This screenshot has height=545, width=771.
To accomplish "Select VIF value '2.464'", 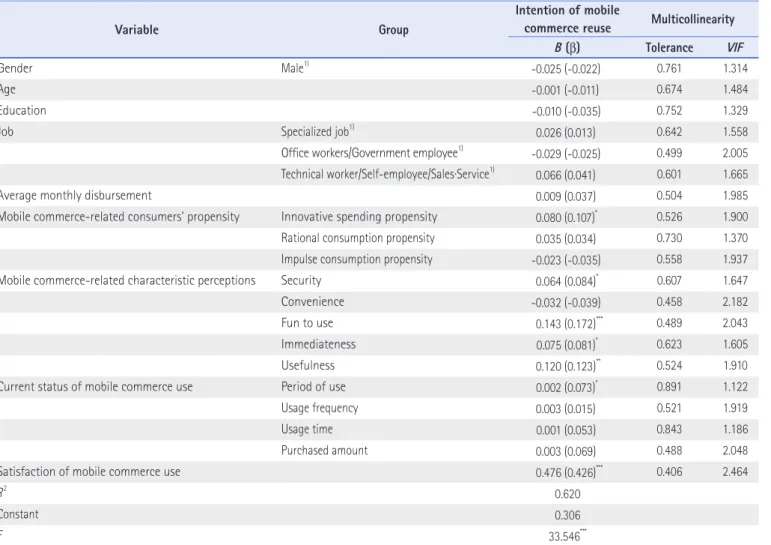I will coord(735,472).
